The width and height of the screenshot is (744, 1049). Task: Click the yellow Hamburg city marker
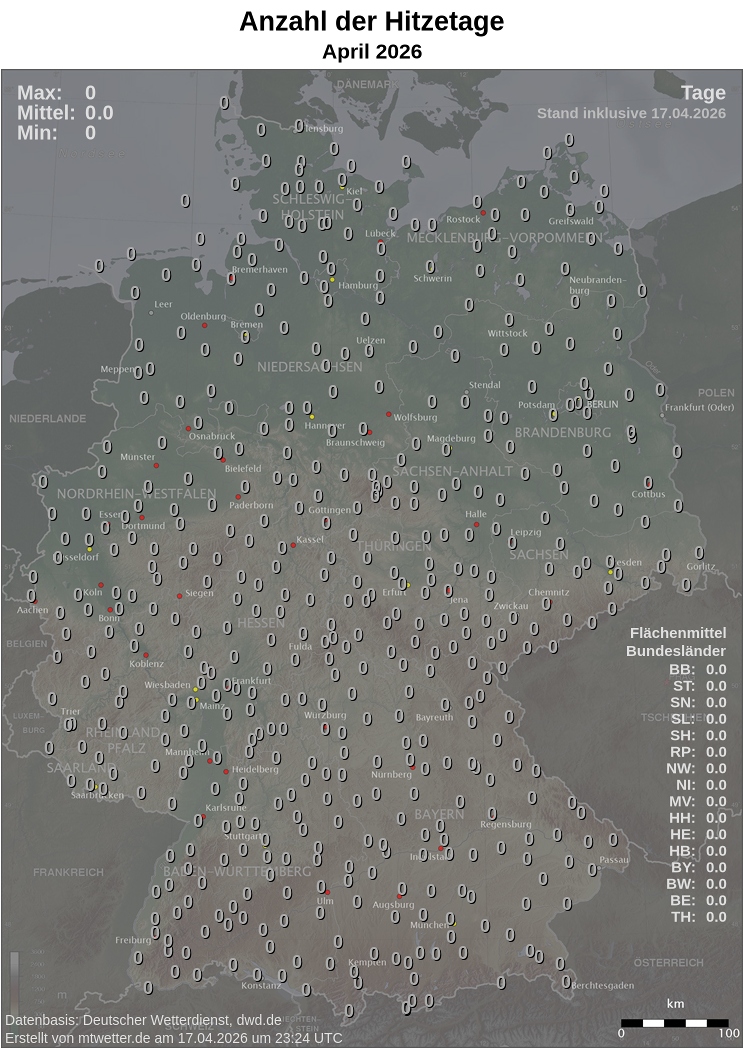(x=332, y=280)
